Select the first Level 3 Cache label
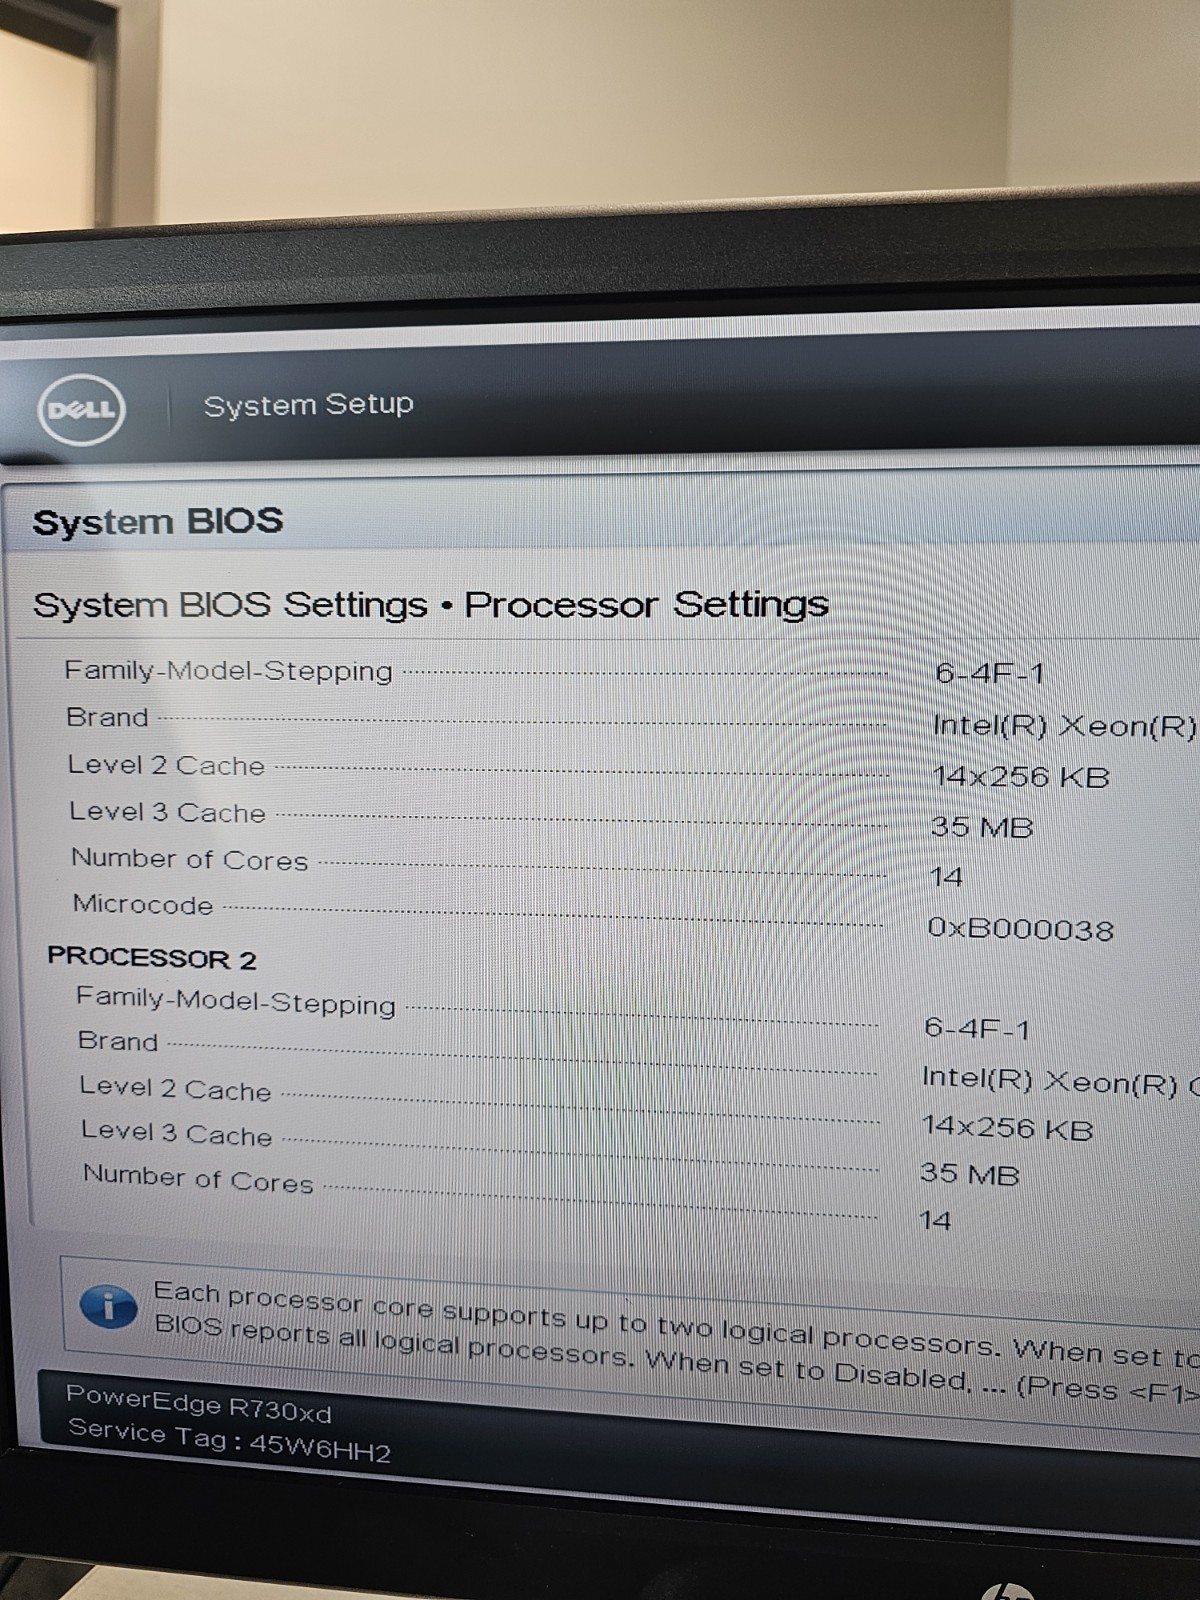This screenshot has height=1600, width=1200. click(167, 812)
